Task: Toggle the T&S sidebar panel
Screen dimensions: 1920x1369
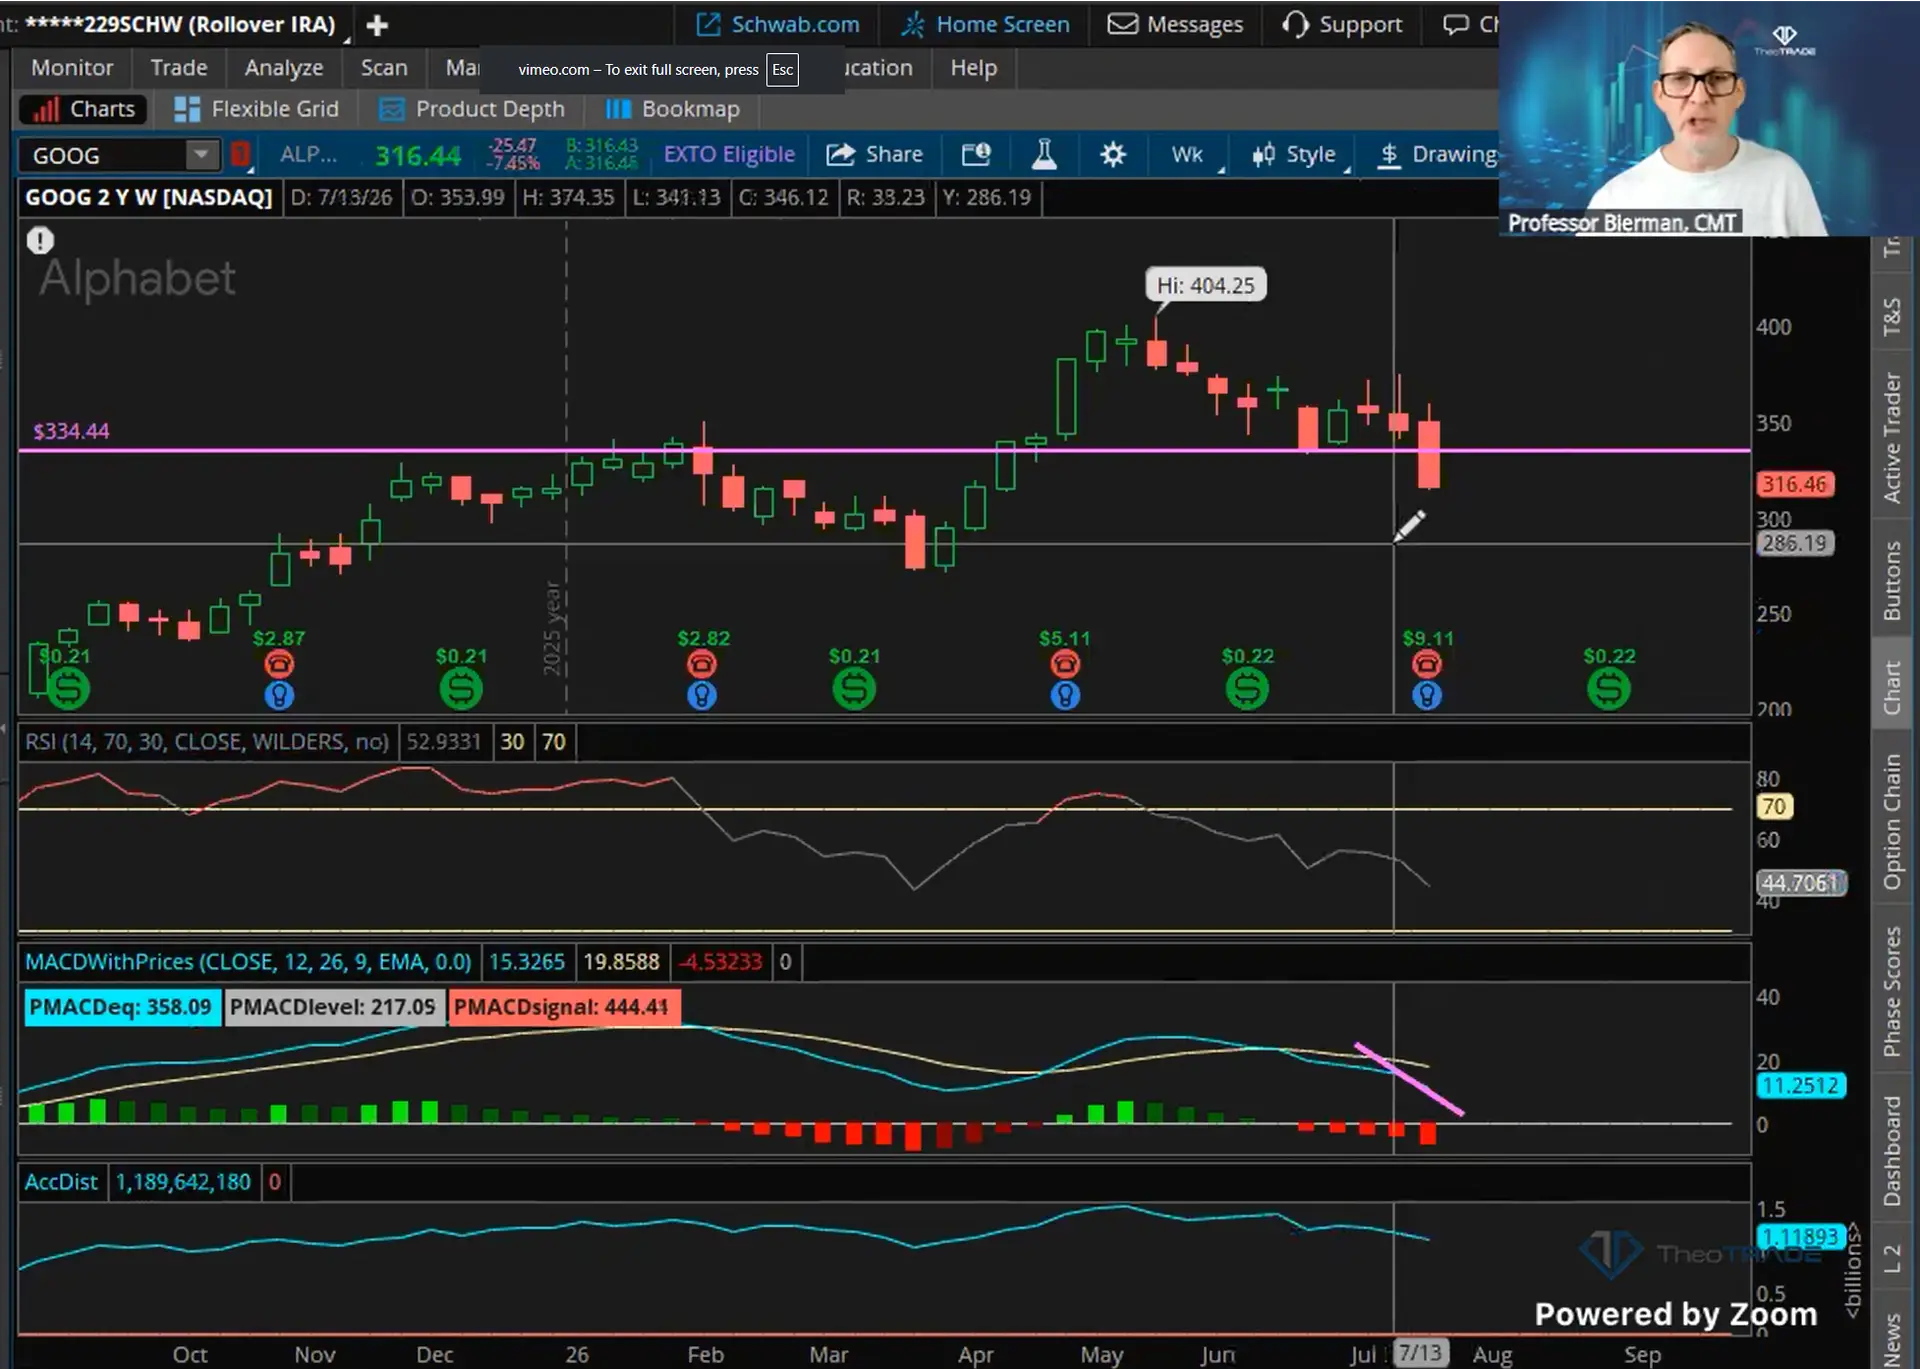Action: pos(1891,317)
